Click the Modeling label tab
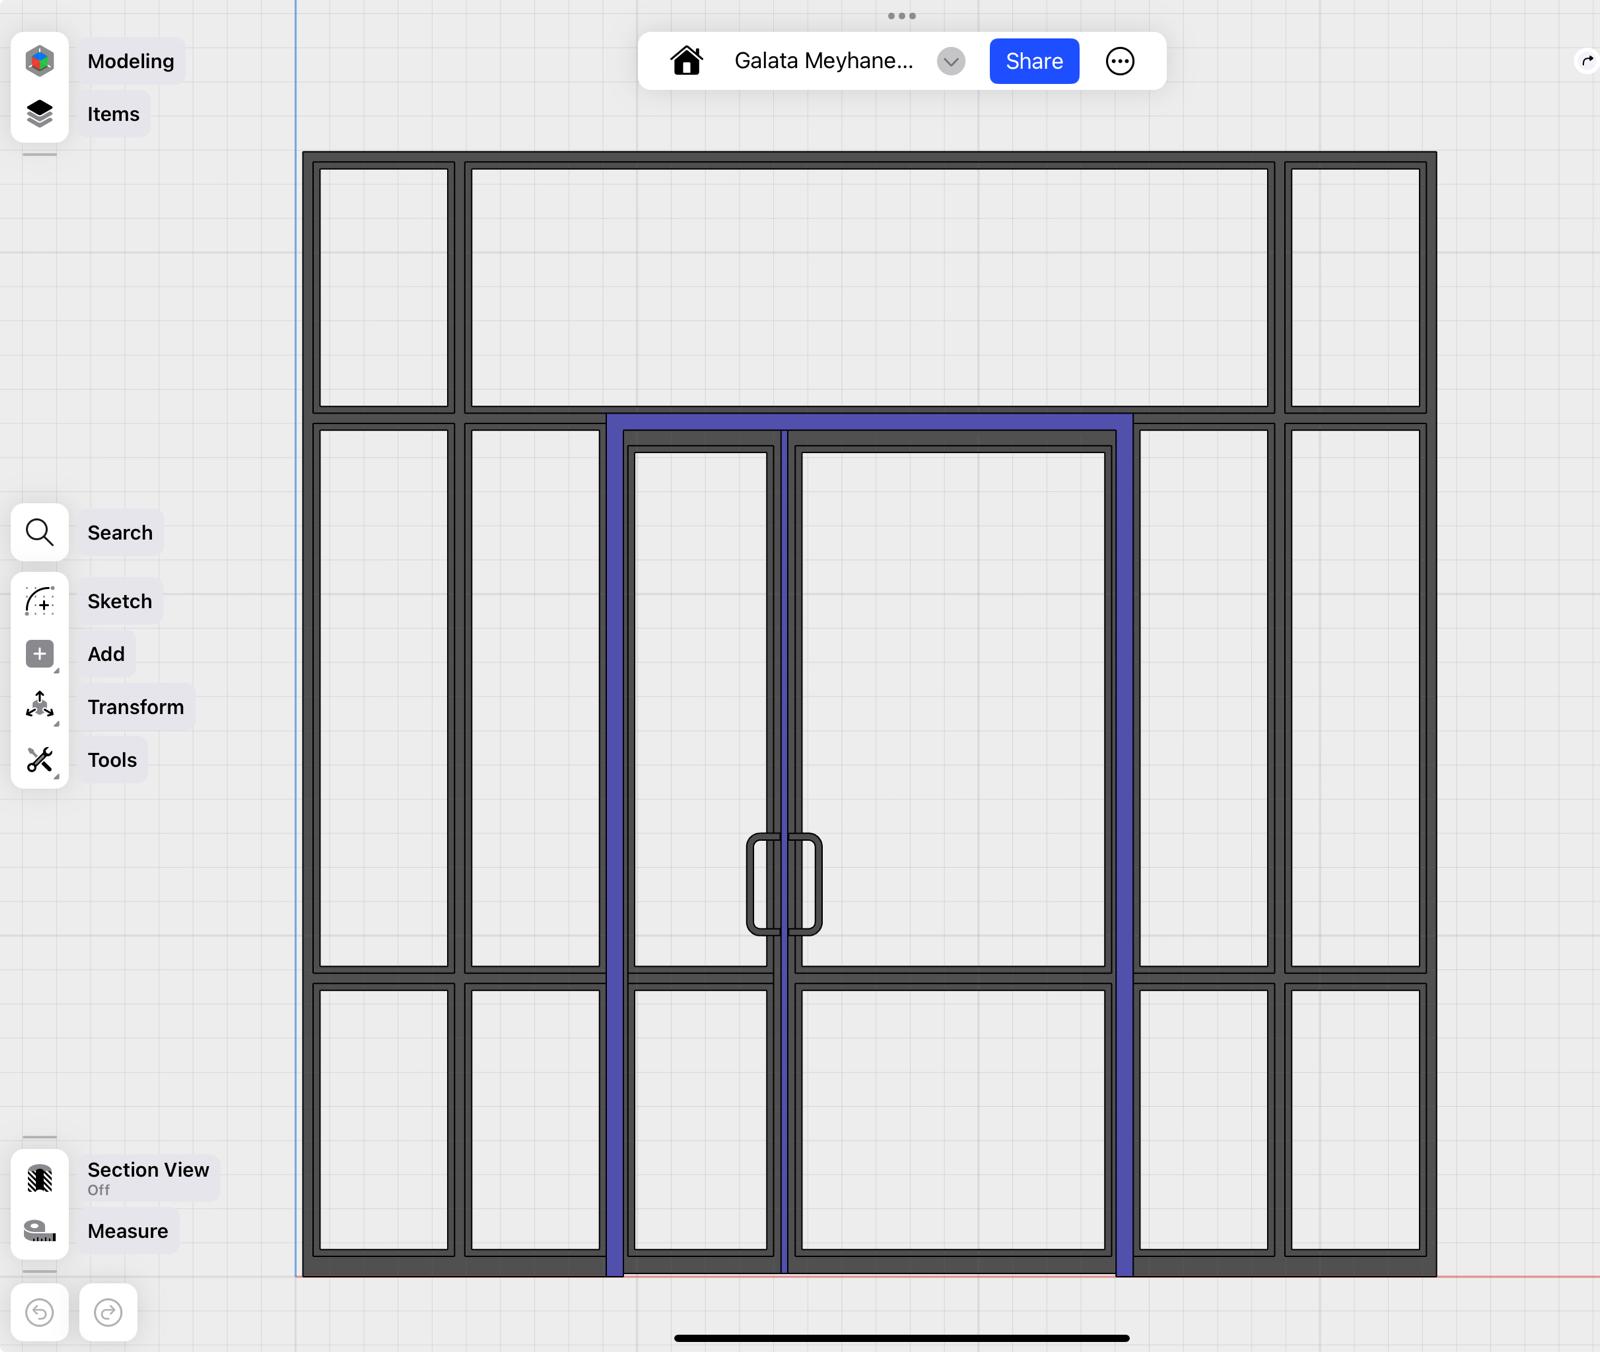This screenshot has width=1600, height=1352. 130,61
